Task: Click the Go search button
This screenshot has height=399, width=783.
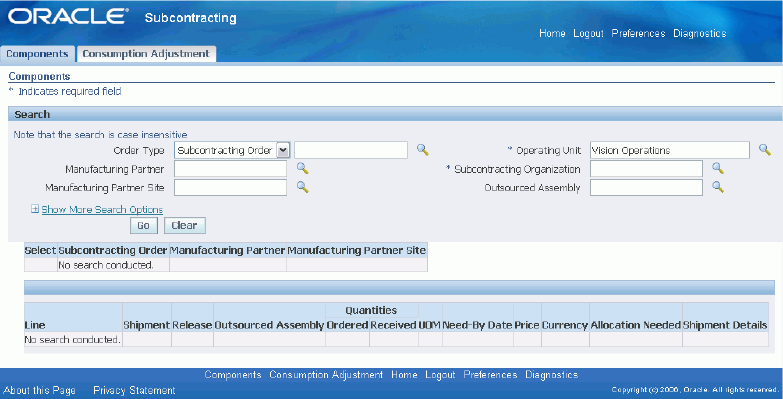Action: (x=143, y=225)
